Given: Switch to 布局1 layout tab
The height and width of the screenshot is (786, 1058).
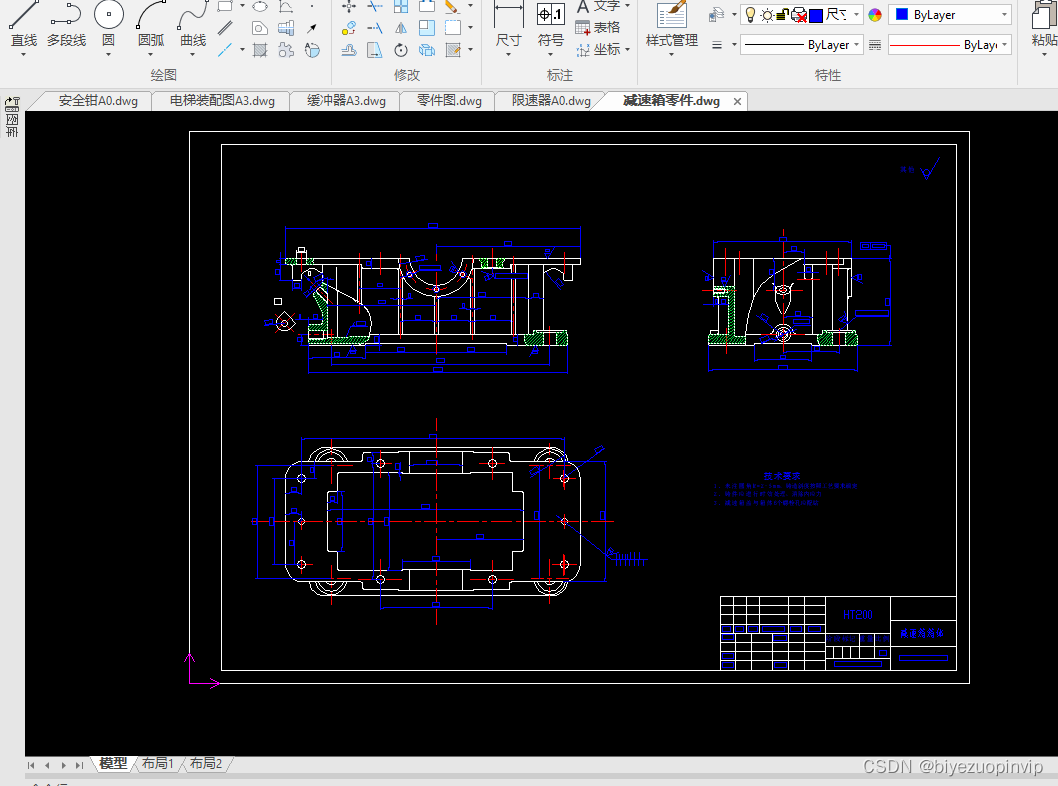Looking at the screenshot, I should tap(157, 763).
